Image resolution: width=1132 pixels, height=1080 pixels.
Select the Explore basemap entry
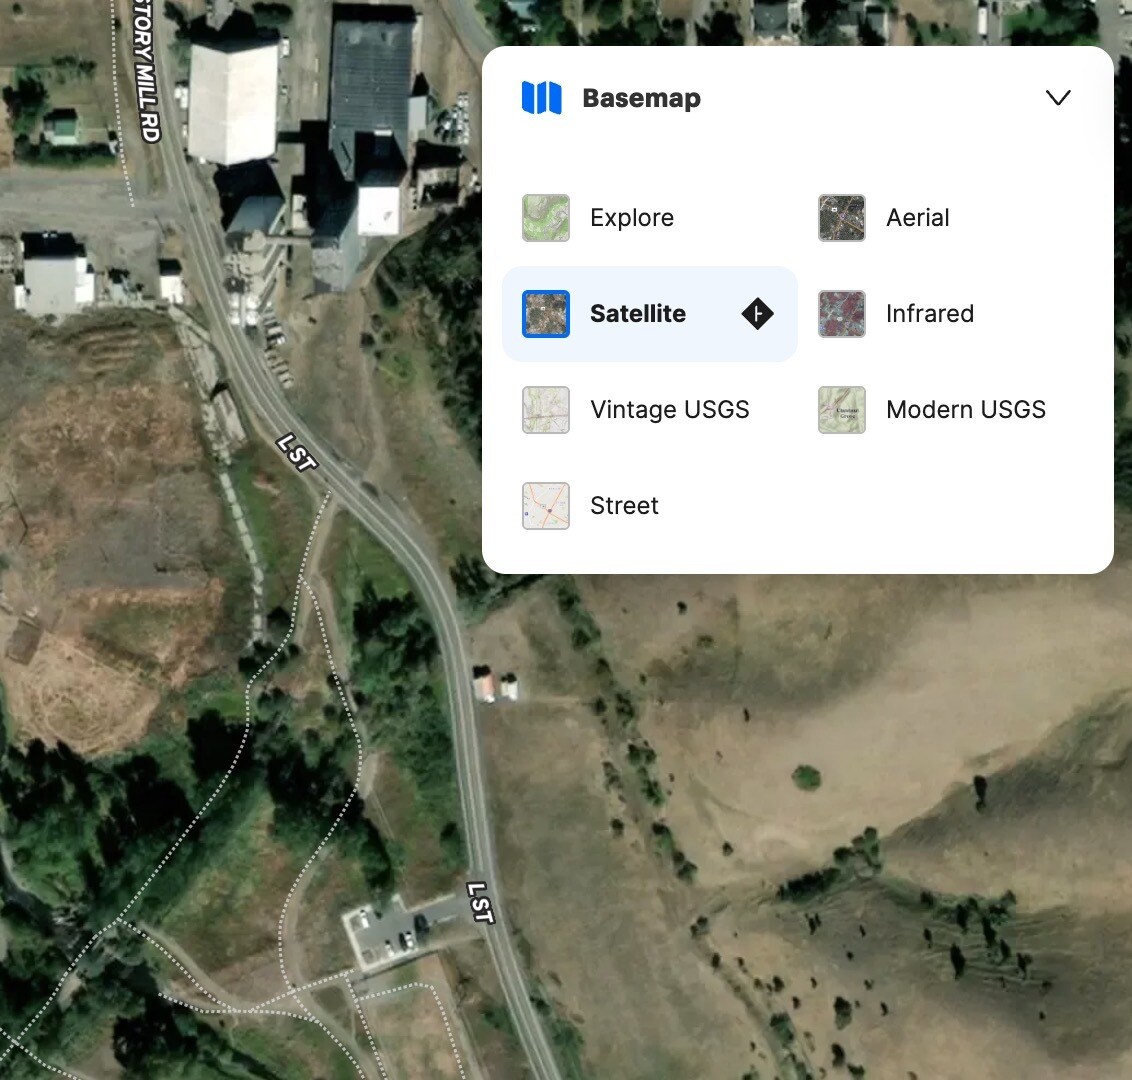point(615,217)
